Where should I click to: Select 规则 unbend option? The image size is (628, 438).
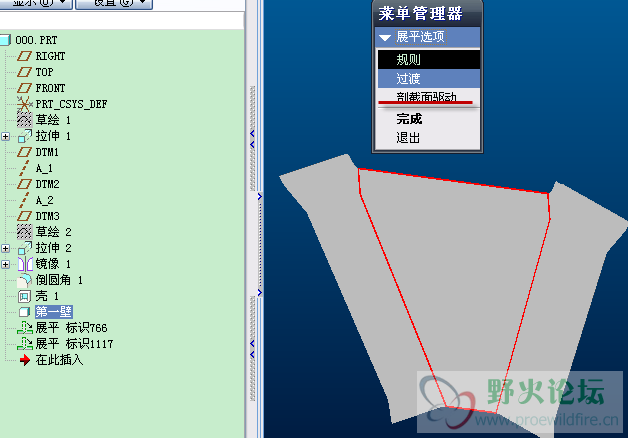(x=429, y=60)
